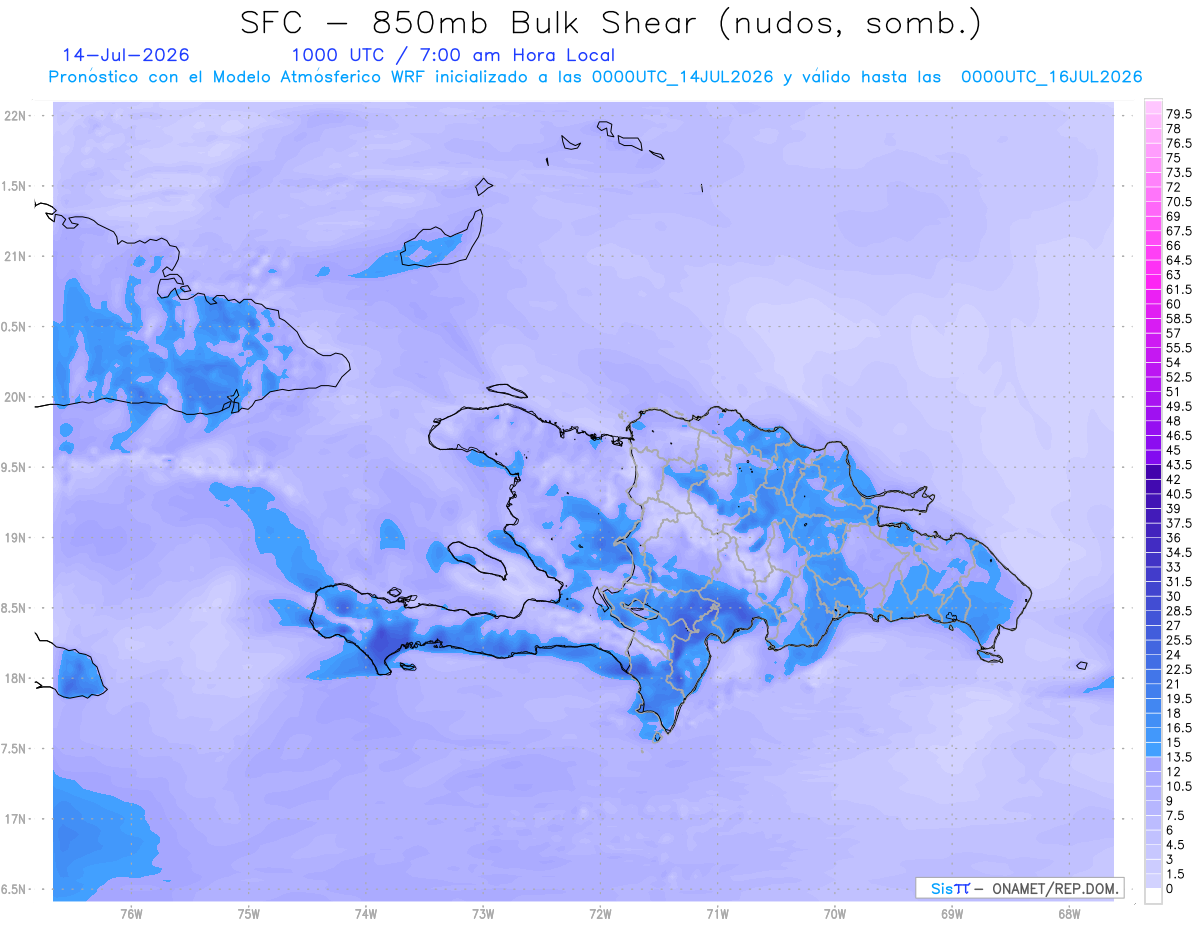Click the "71W" longitude label
The height and width of the screenshot is (927, 1200).
[717, 914]
